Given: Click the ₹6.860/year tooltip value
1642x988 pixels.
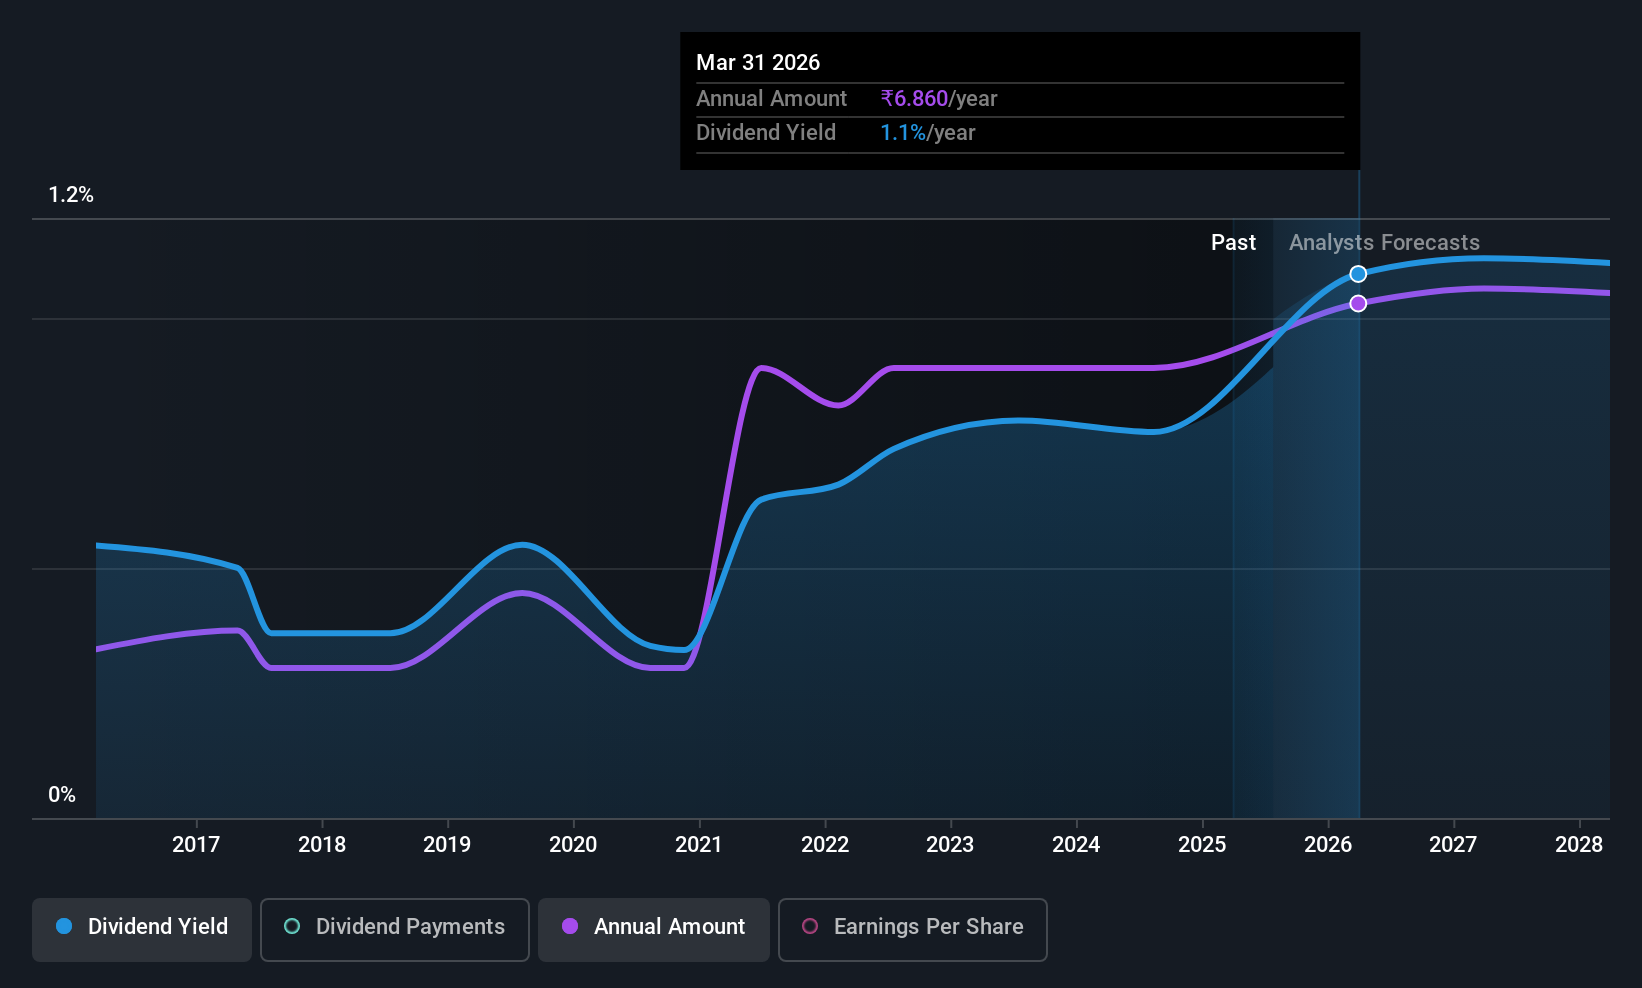Looking at the screenshot, I should [x=939, y=99].
